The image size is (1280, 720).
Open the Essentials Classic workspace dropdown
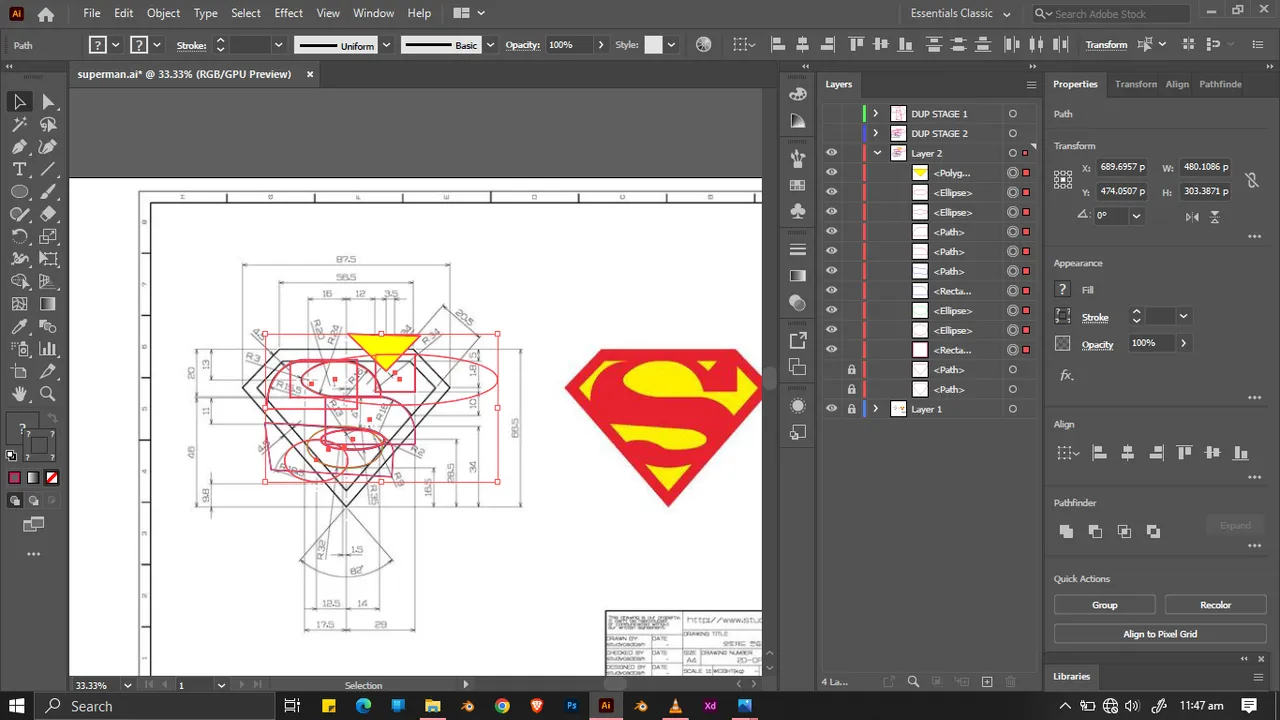click(x=960, y=14)
